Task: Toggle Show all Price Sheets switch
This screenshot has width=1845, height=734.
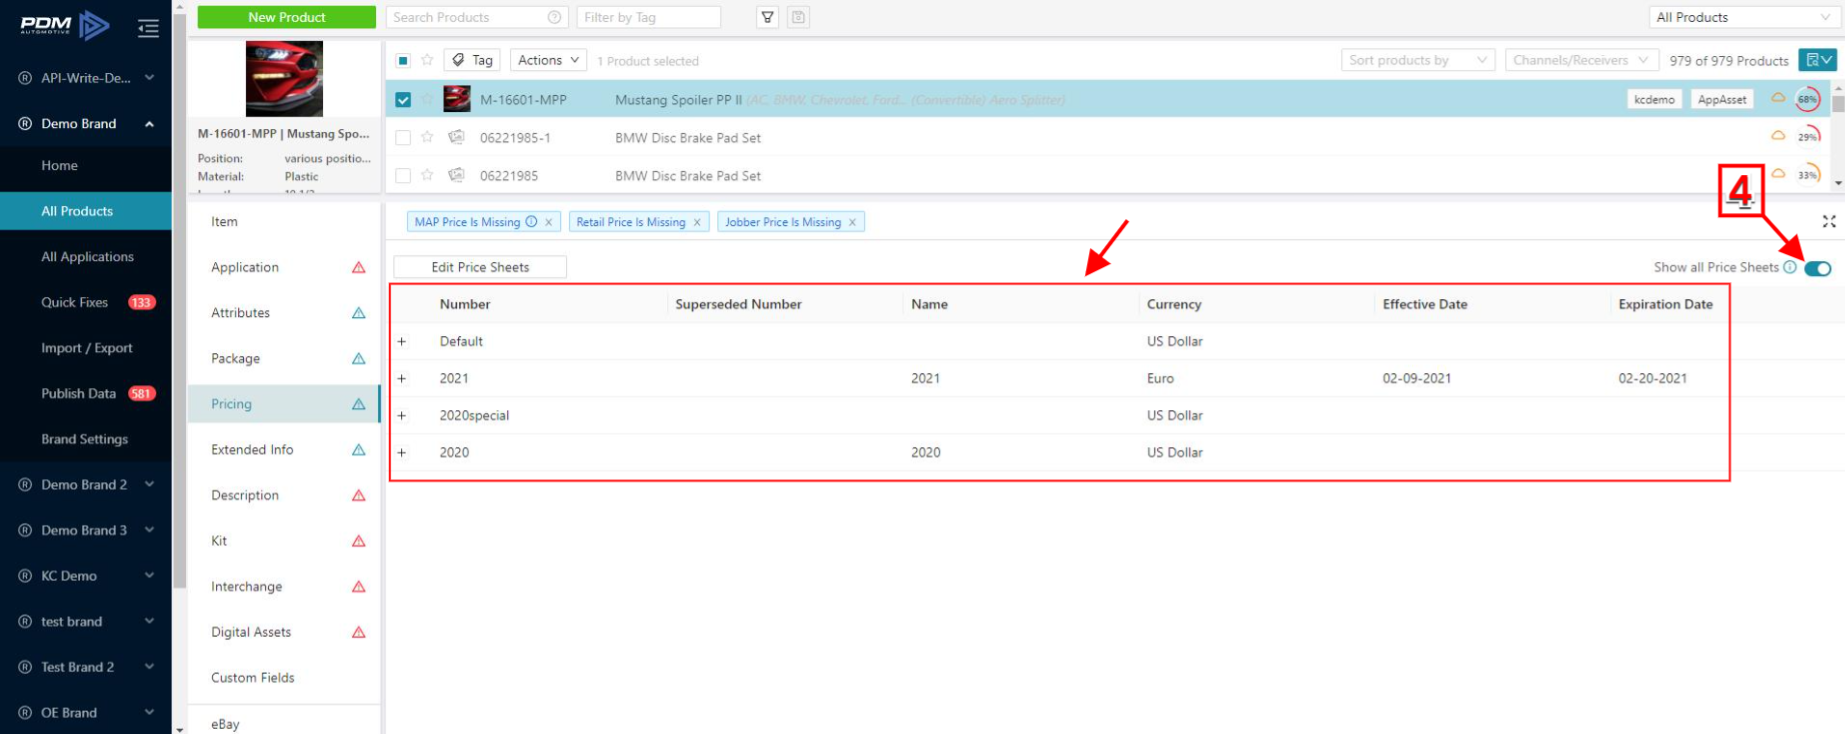Action: click(1818, 268)
